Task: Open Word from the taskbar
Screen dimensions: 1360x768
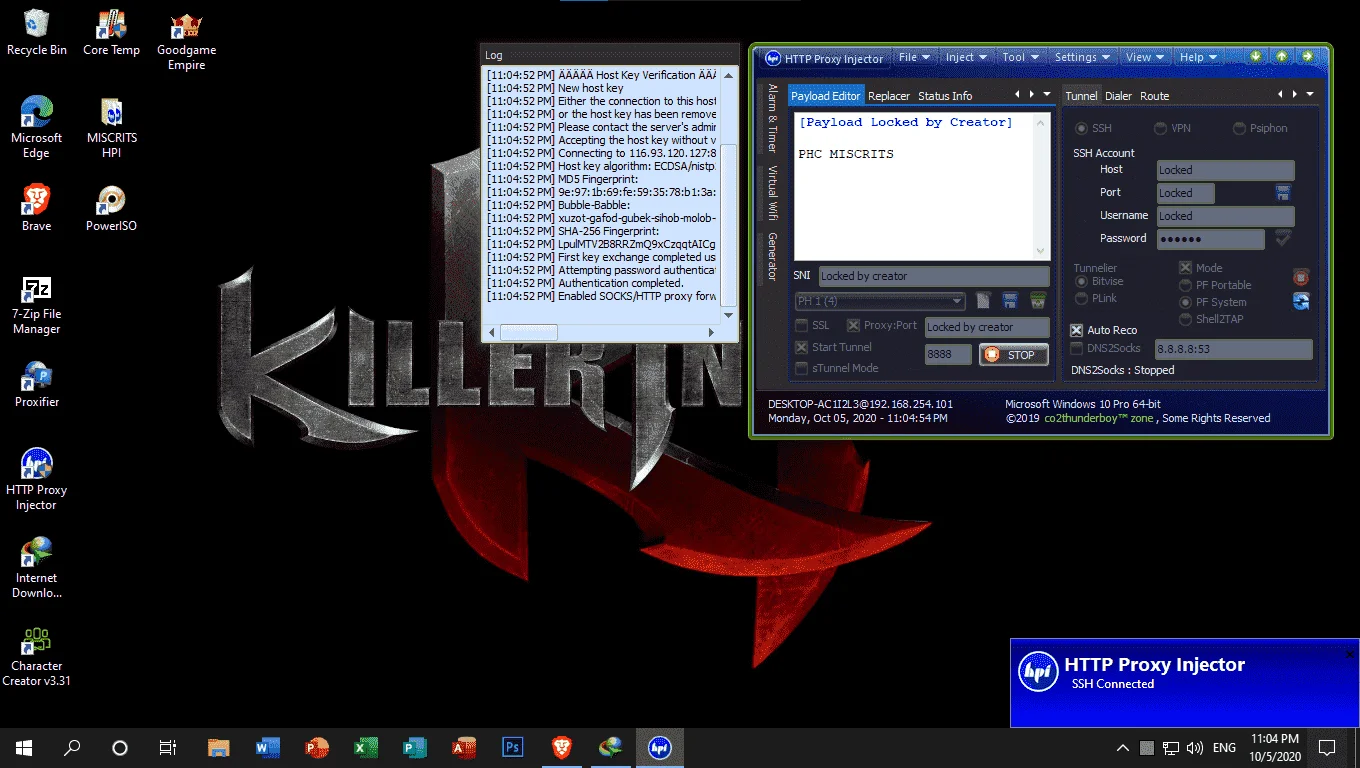Action: pyautogui.click(x=267, y=747)
